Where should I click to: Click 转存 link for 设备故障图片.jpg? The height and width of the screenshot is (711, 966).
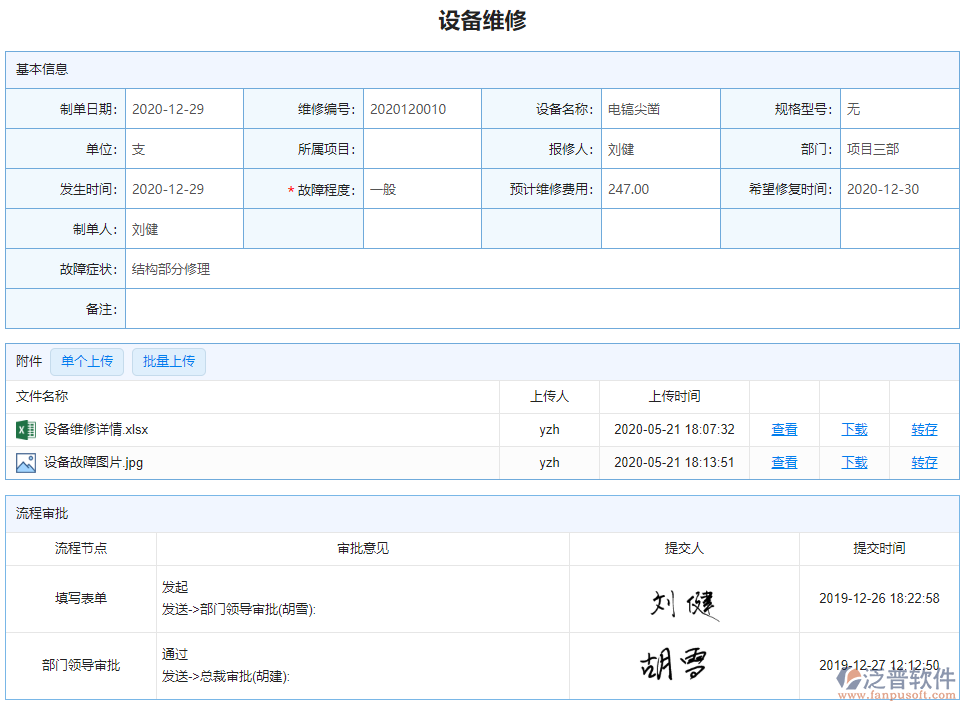click(x=923, y=462)
